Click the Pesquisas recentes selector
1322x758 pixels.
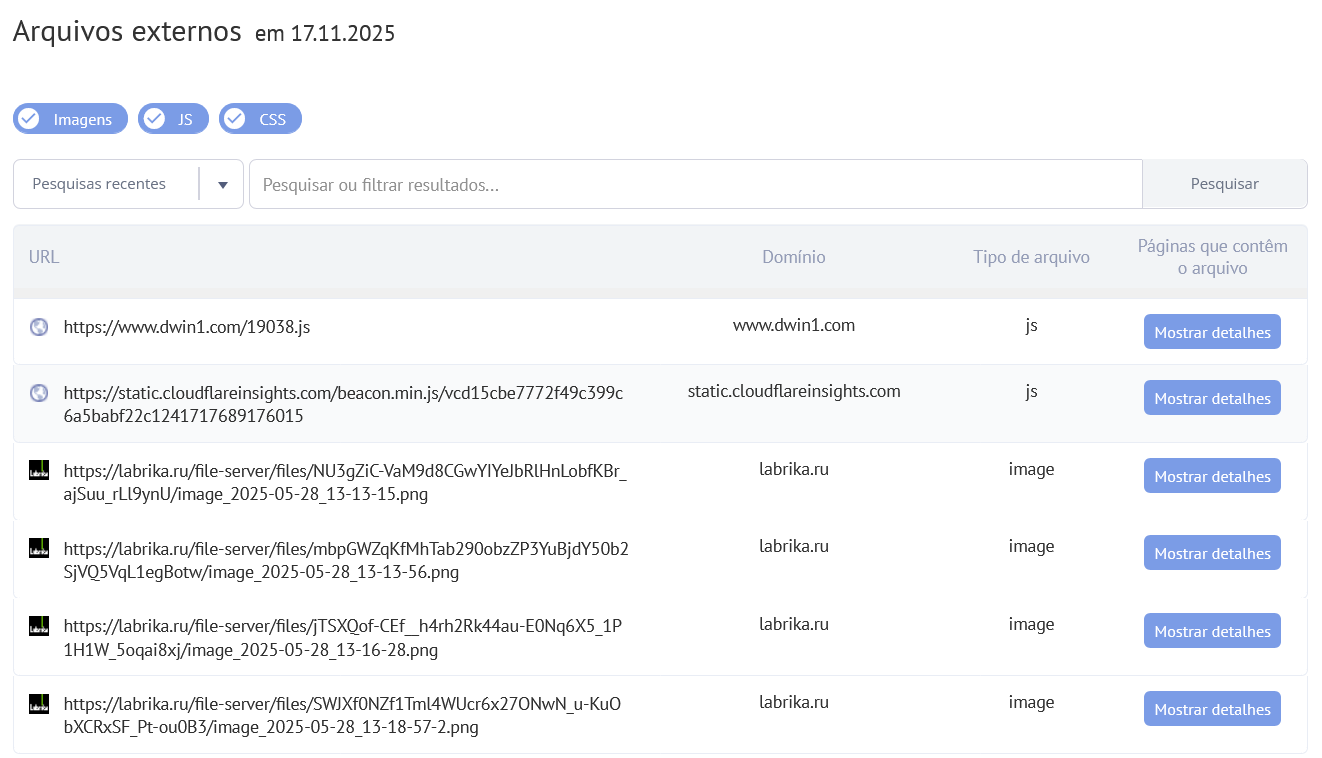point(99,183)
